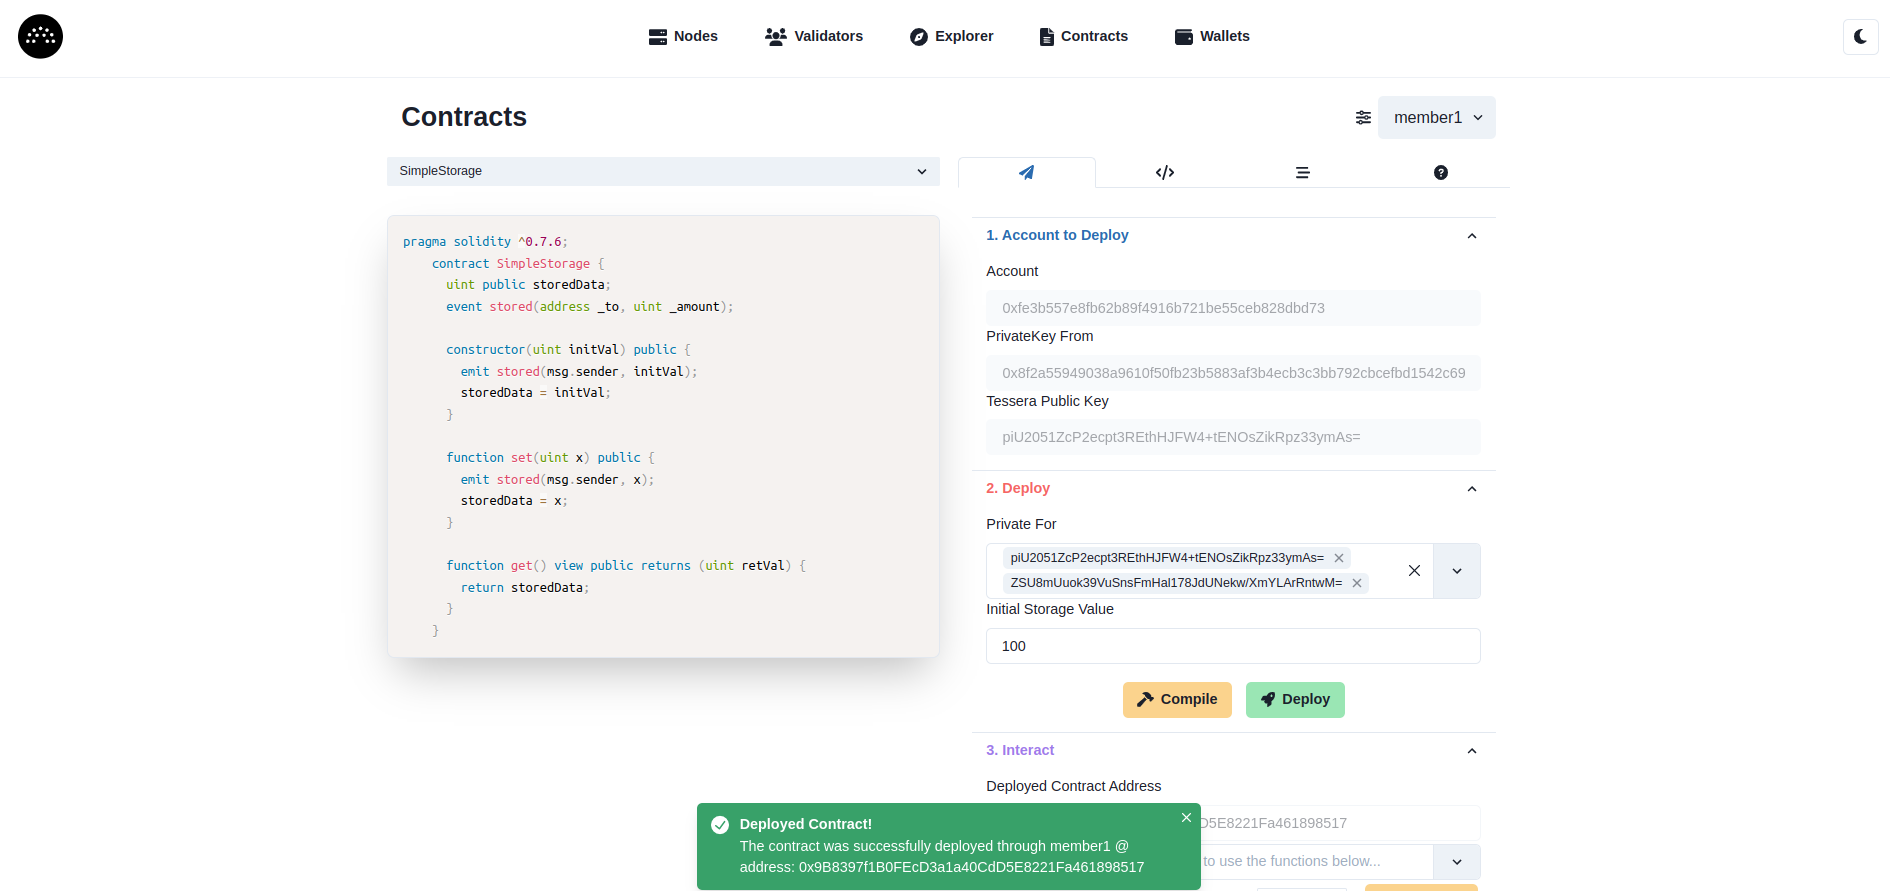
Task: Open the settings sliders icon beside member1
Action: (1363, 118)
